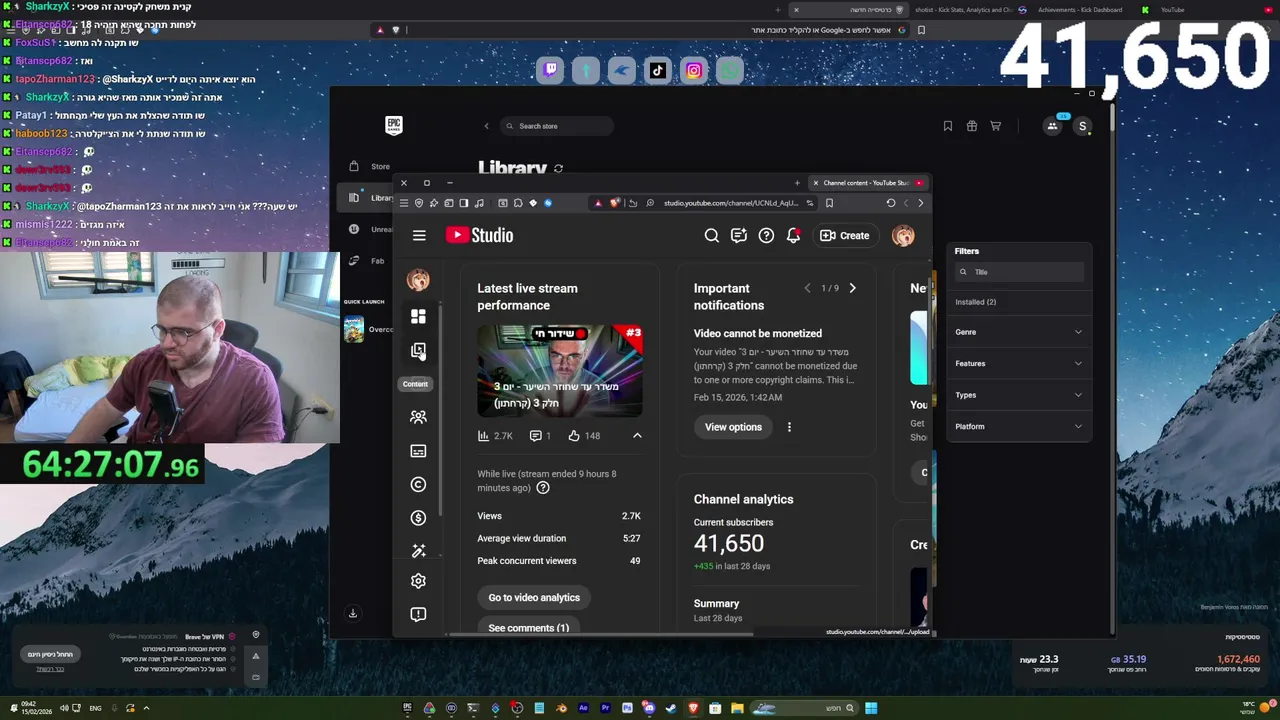This screenshot has height=720, width=1280.
Task: Open the account avatar in Studio header
Action: [903, 236]
